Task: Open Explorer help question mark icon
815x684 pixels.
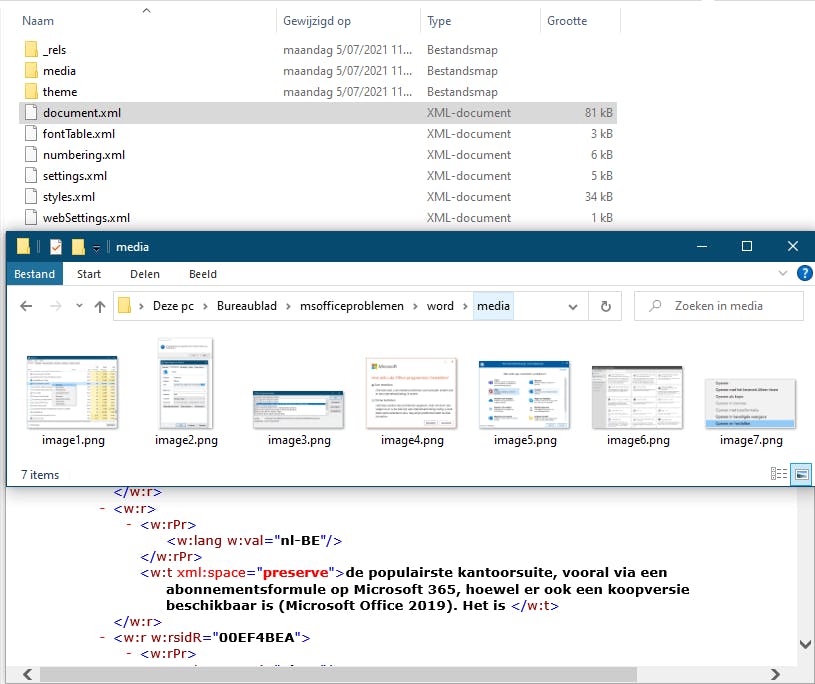Action: pyautogui.click(x=803, y=274)
